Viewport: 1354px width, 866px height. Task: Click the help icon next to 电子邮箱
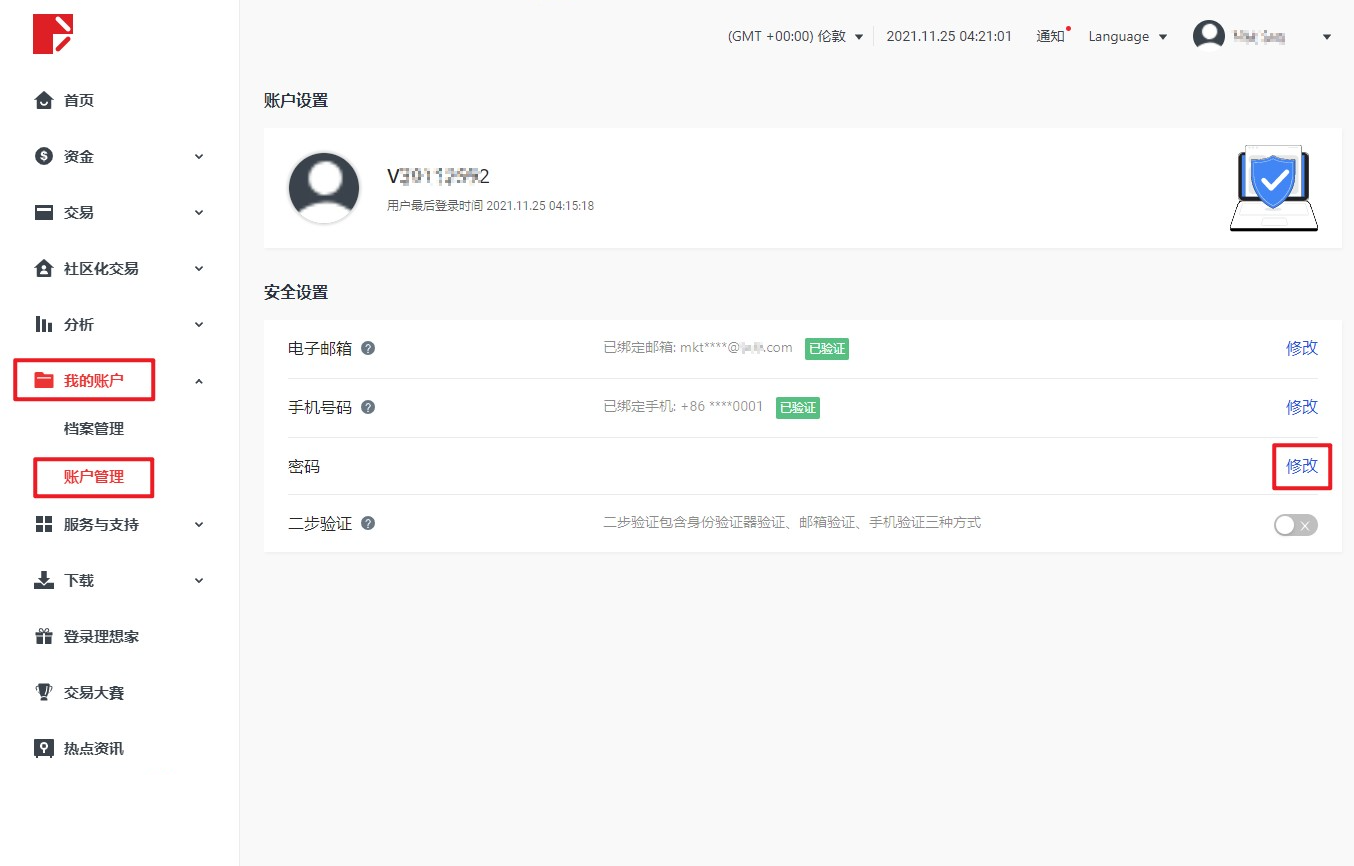coord(368,349)
